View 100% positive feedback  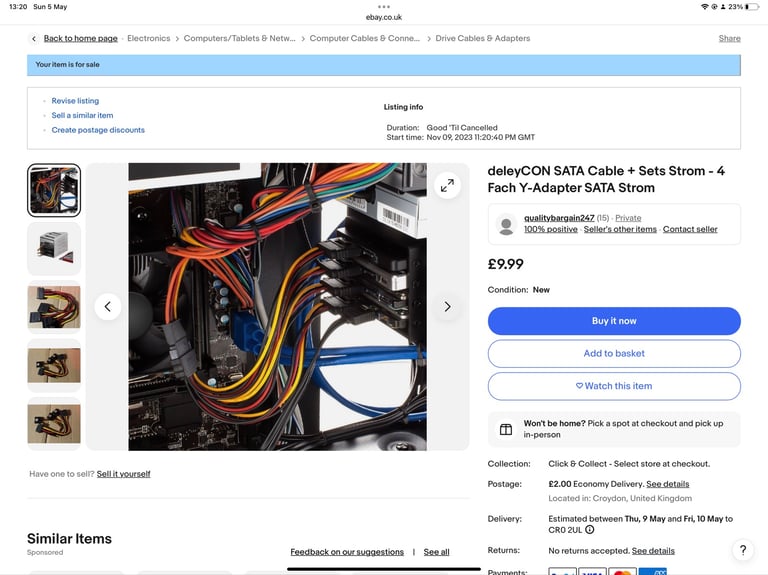click(x=551, y=229)
